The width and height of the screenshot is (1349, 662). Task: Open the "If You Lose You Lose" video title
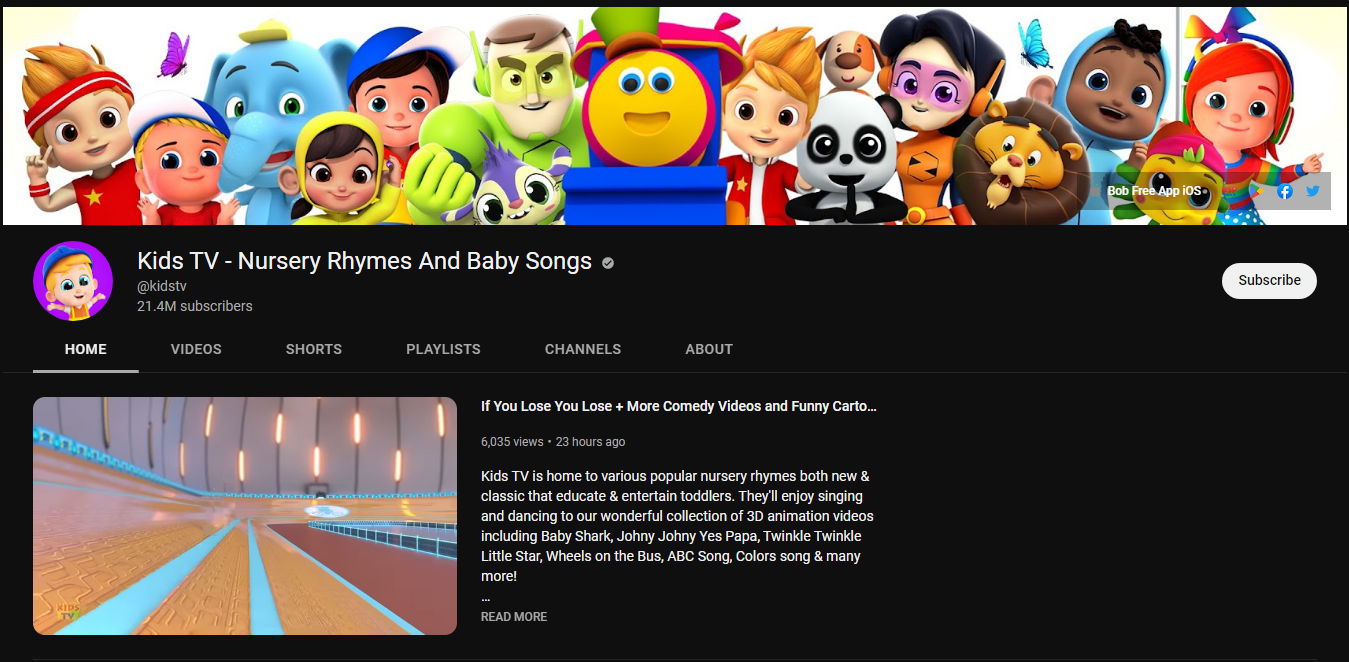click(679, 406)
